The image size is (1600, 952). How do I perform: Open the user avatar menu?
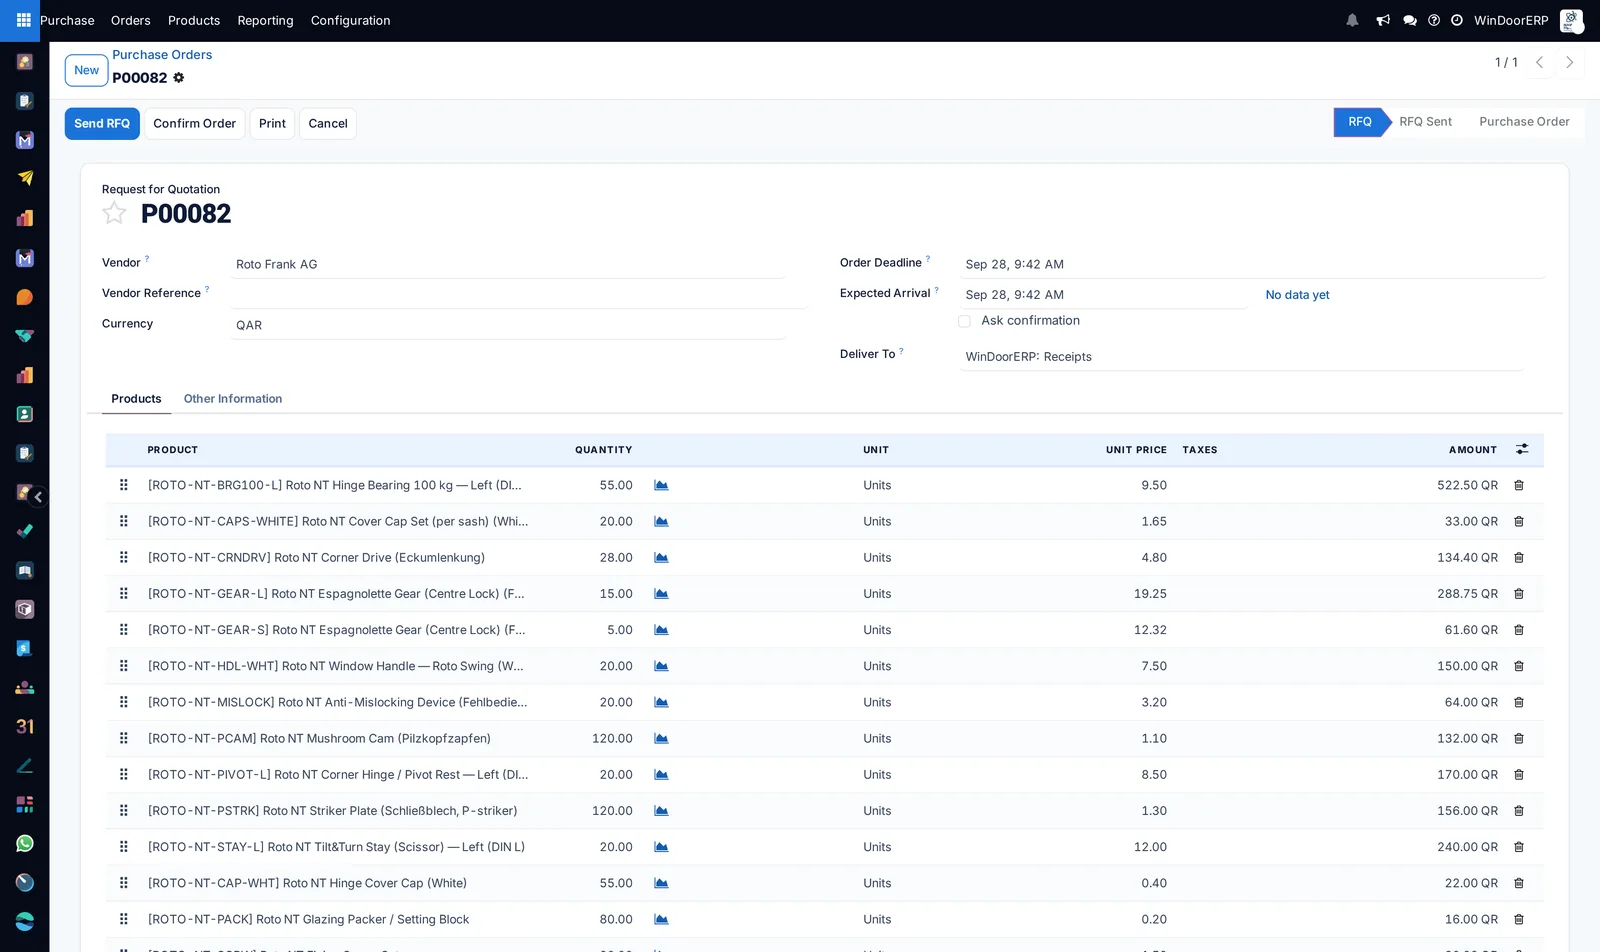(1571, 20)
